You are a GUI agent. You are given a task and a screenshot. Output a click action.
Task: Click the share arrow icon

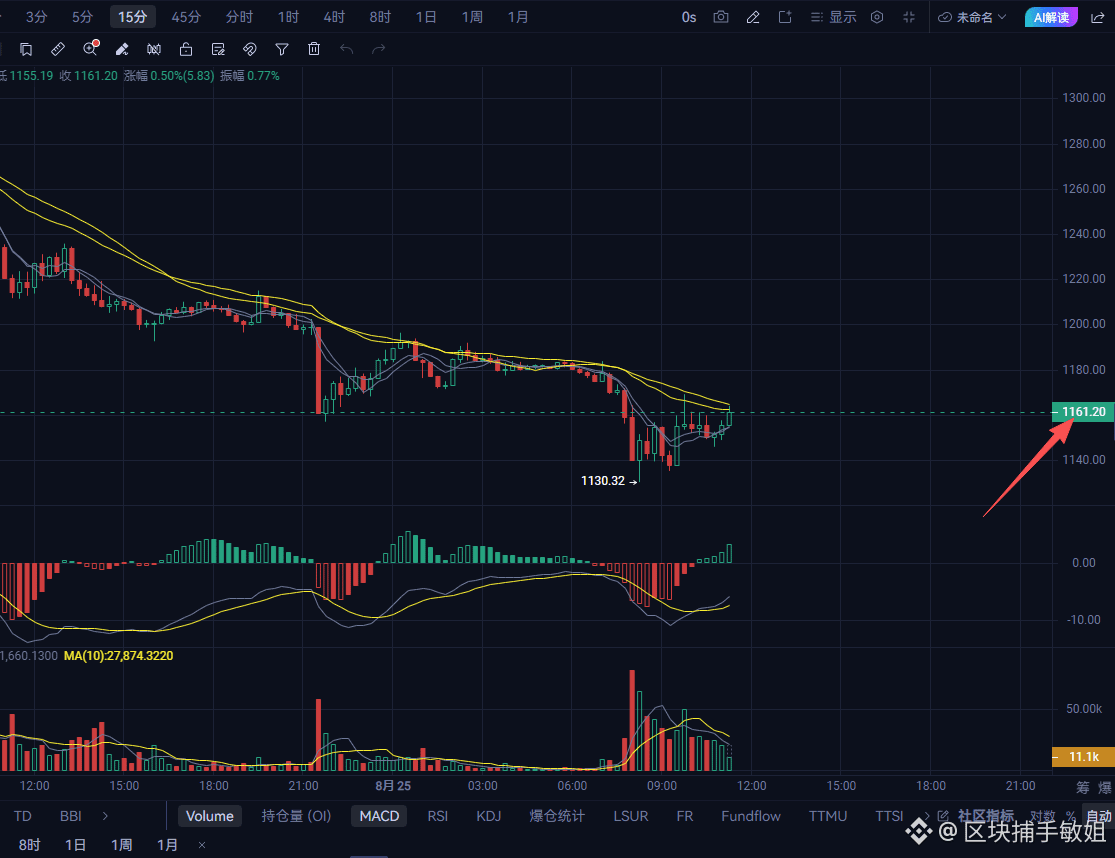point(1098,17)
